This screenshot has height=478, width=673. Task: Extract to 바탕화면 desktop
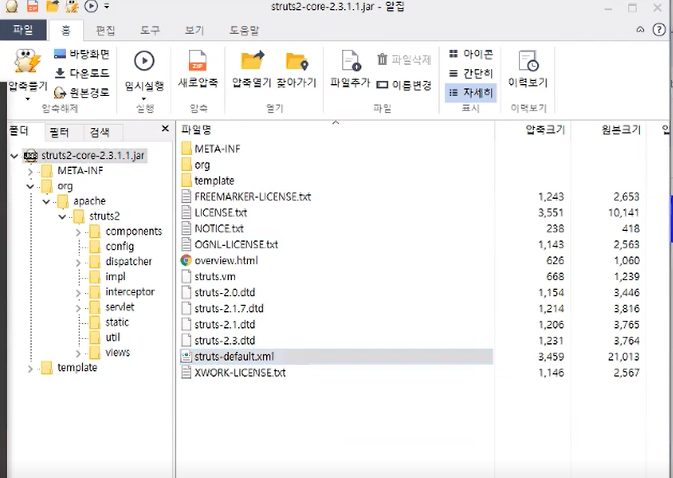coord(82,54)
